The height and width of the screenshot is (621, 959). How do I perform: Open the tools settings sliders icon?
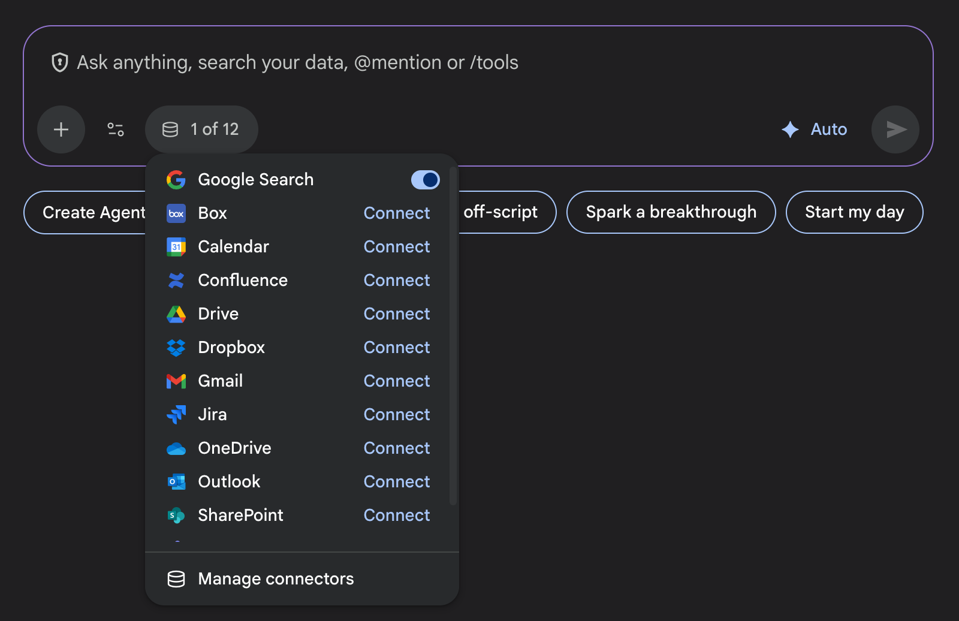pos(116,130)
